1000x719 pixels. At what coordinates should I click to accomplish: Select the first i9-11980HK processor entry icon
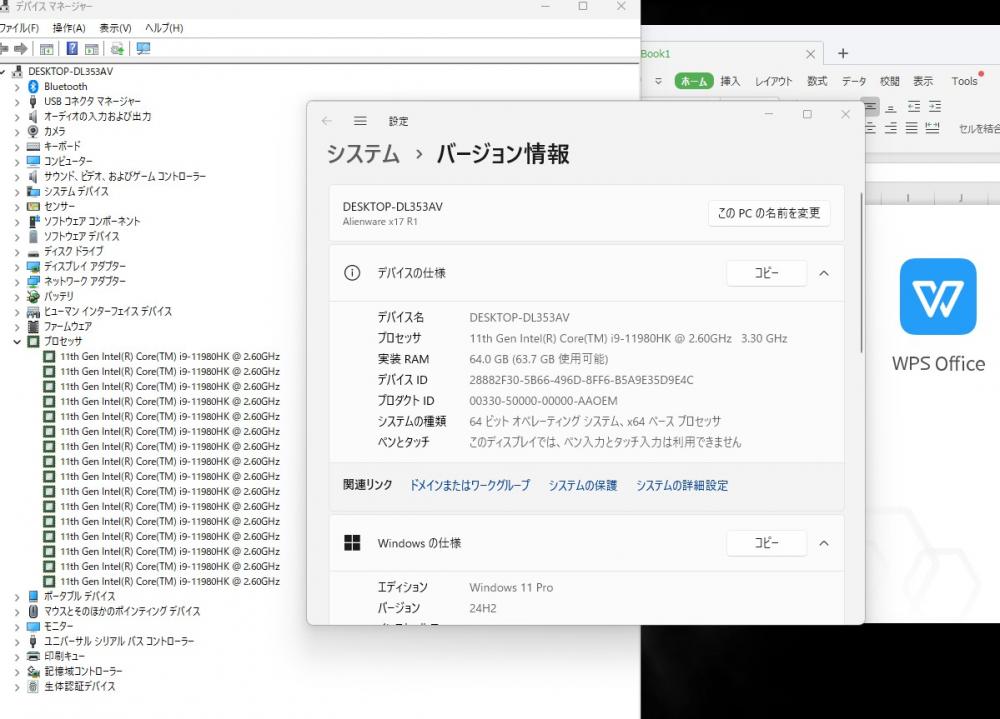tap(49, 356)
